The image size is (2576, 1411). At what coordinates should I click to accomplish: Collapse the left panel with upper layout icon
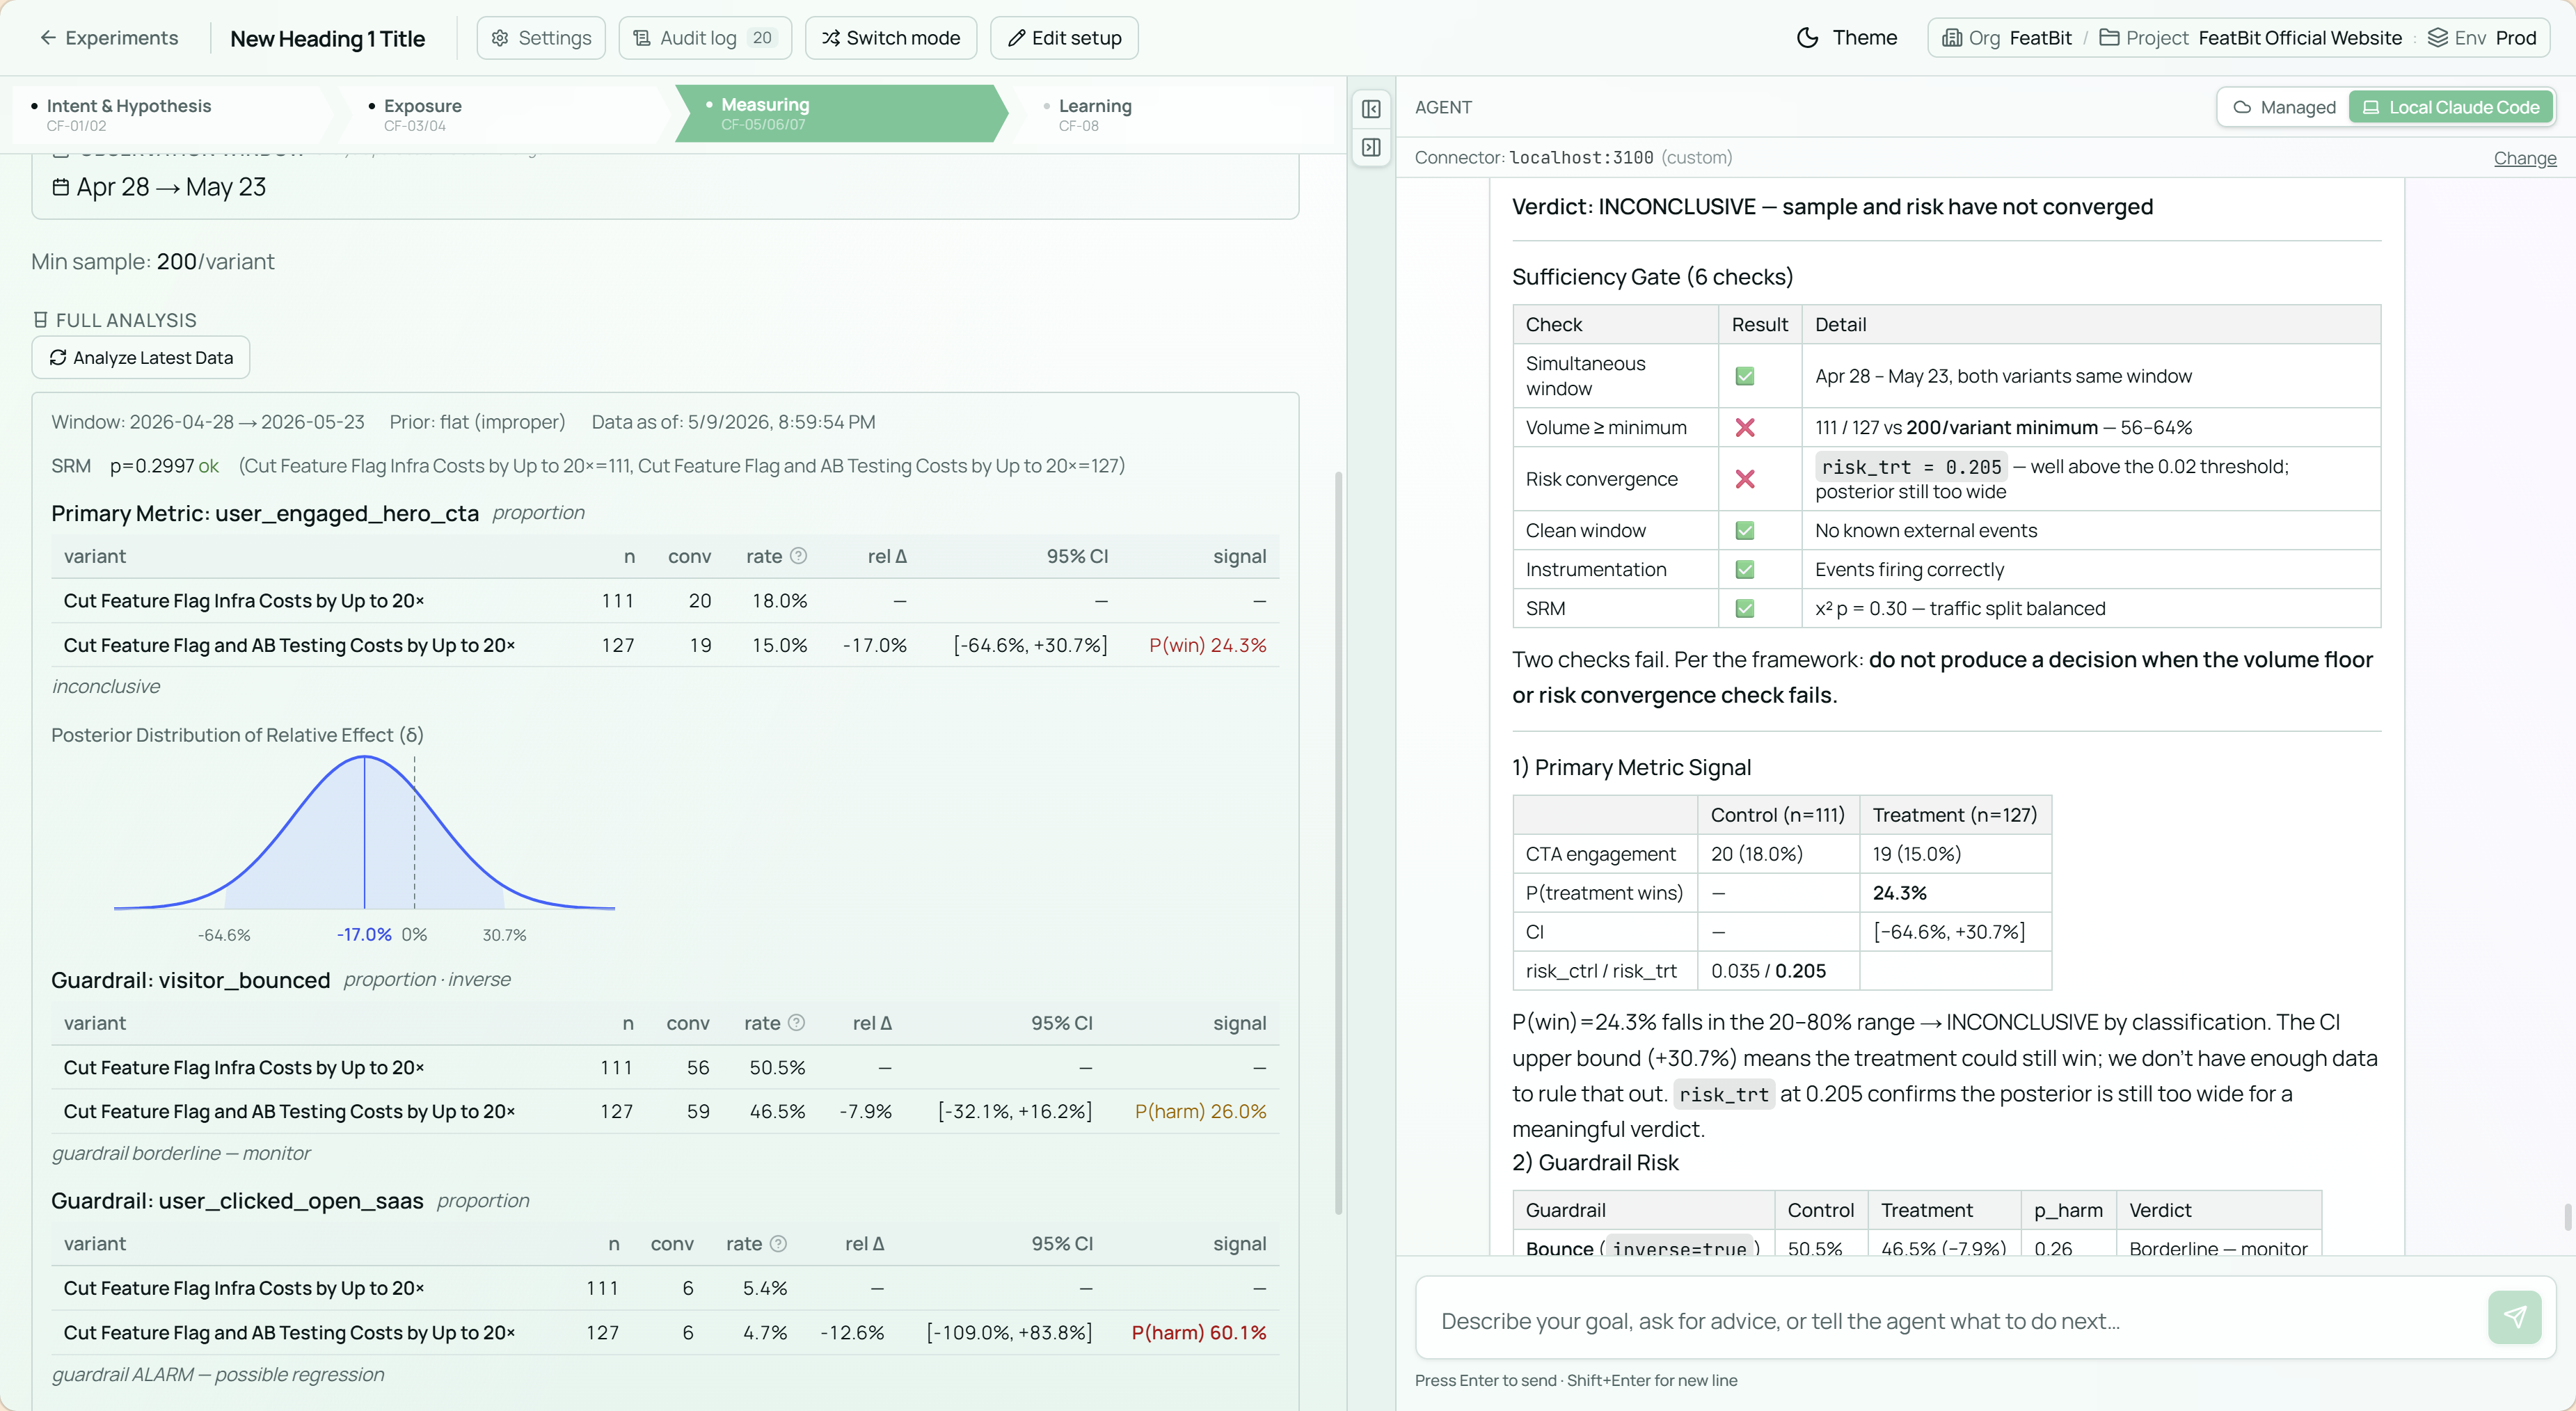coord(1371,109)
